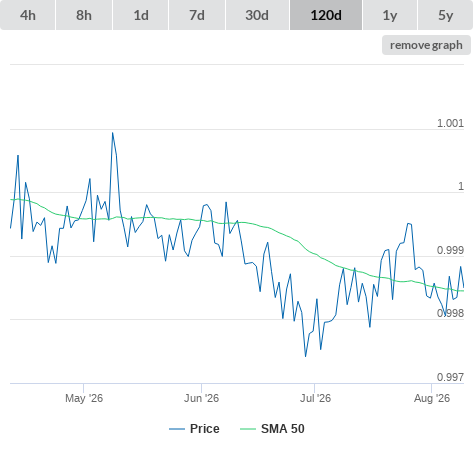Toggle the Price series in legend
Screen dimensions: 474x455
tap(205, 429)
